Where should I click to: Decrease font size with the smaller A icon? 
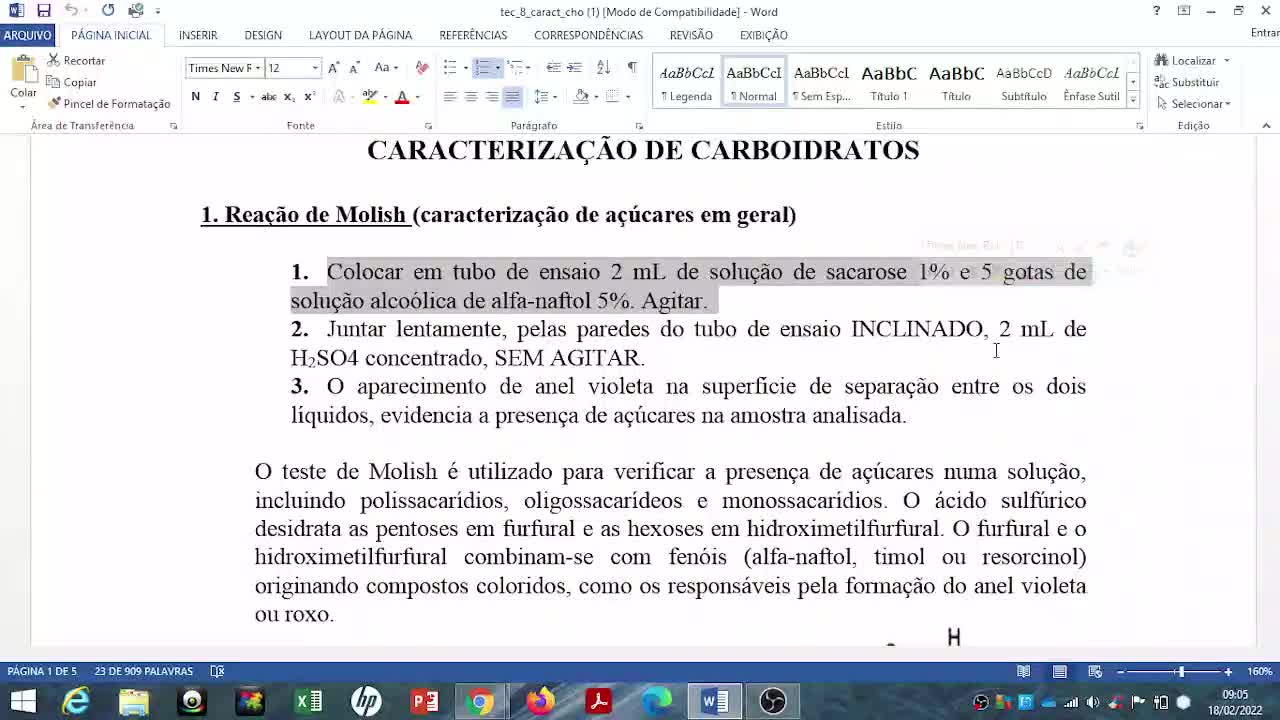[x=354, y=68]
